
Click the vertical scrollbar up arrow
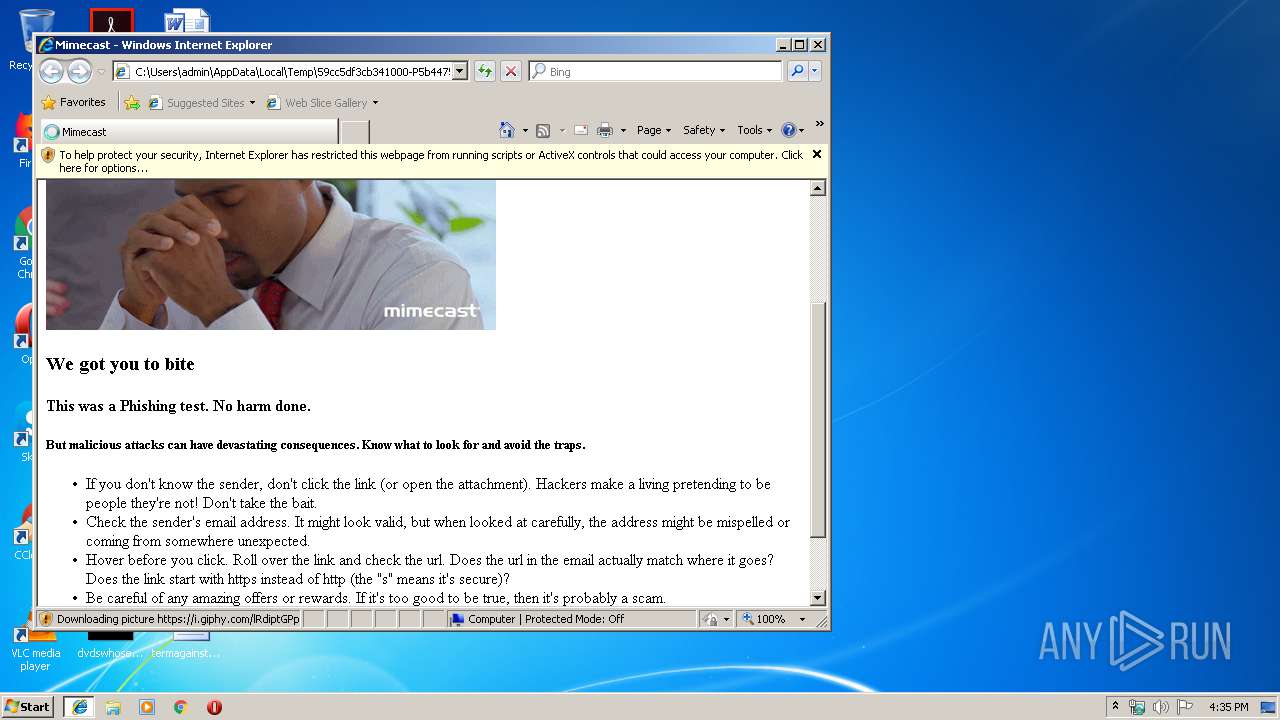tap(818, 188)
